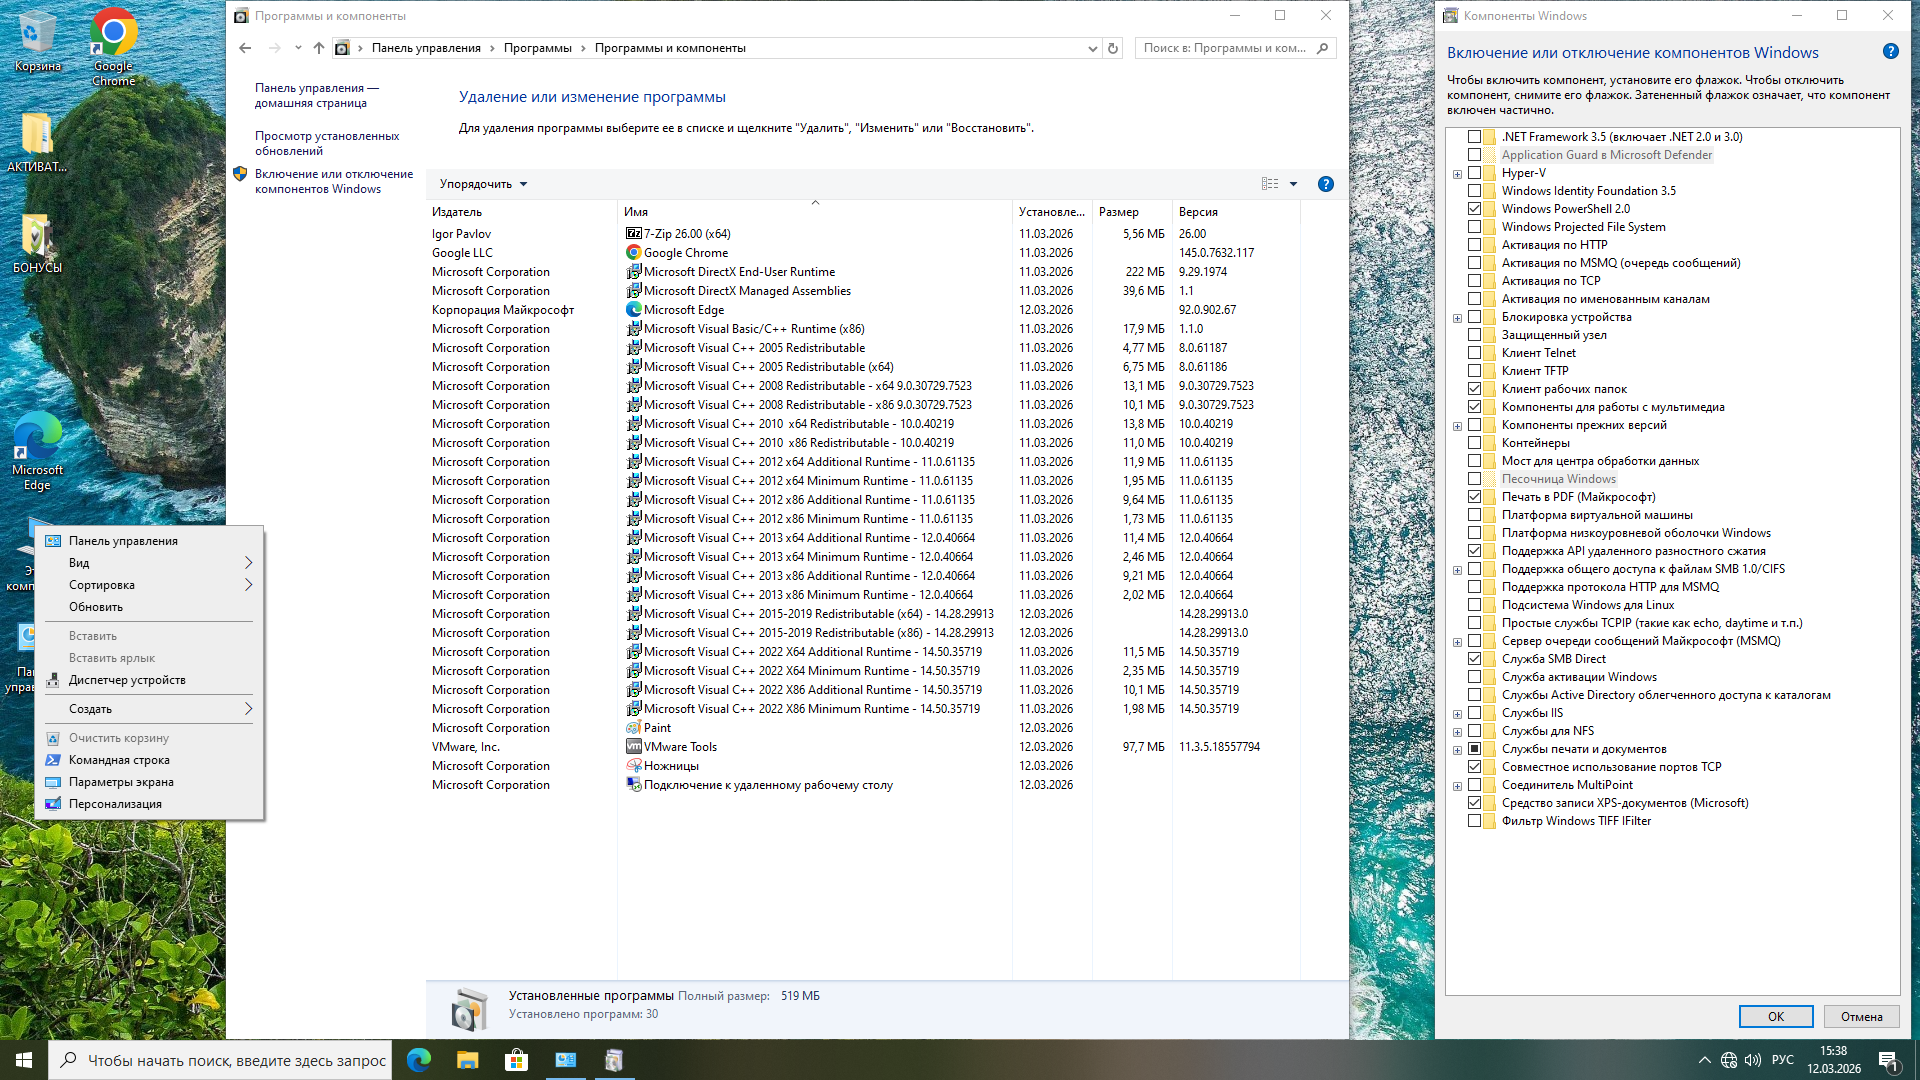The image size is (1920, 1080).
Task: Expand the Службы IIS component node
Action: pos(1457,714)
